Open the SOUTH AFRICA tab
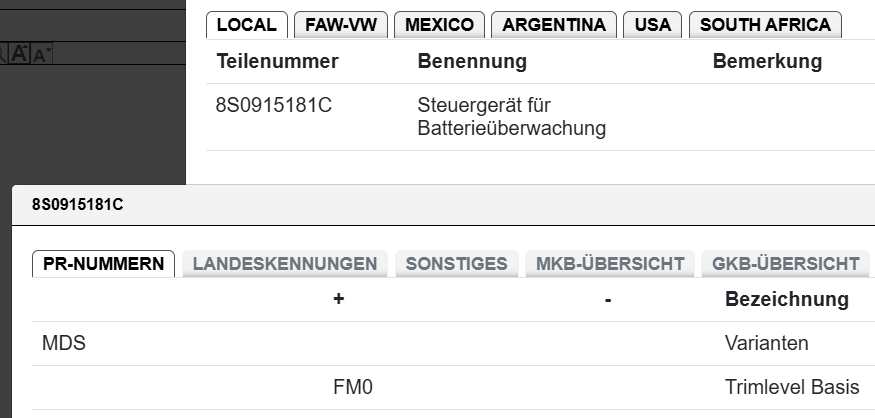Screen dimensions: 875x418 (765, 25)
